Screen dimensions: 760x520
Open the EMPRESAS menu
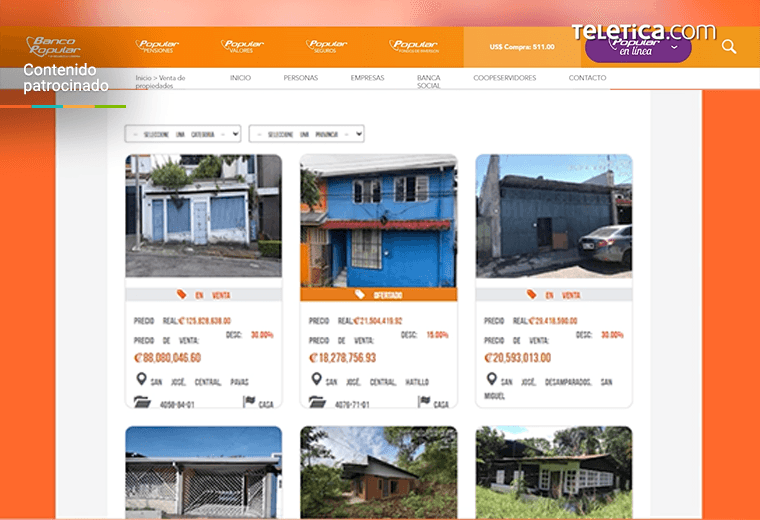point(367,78)
